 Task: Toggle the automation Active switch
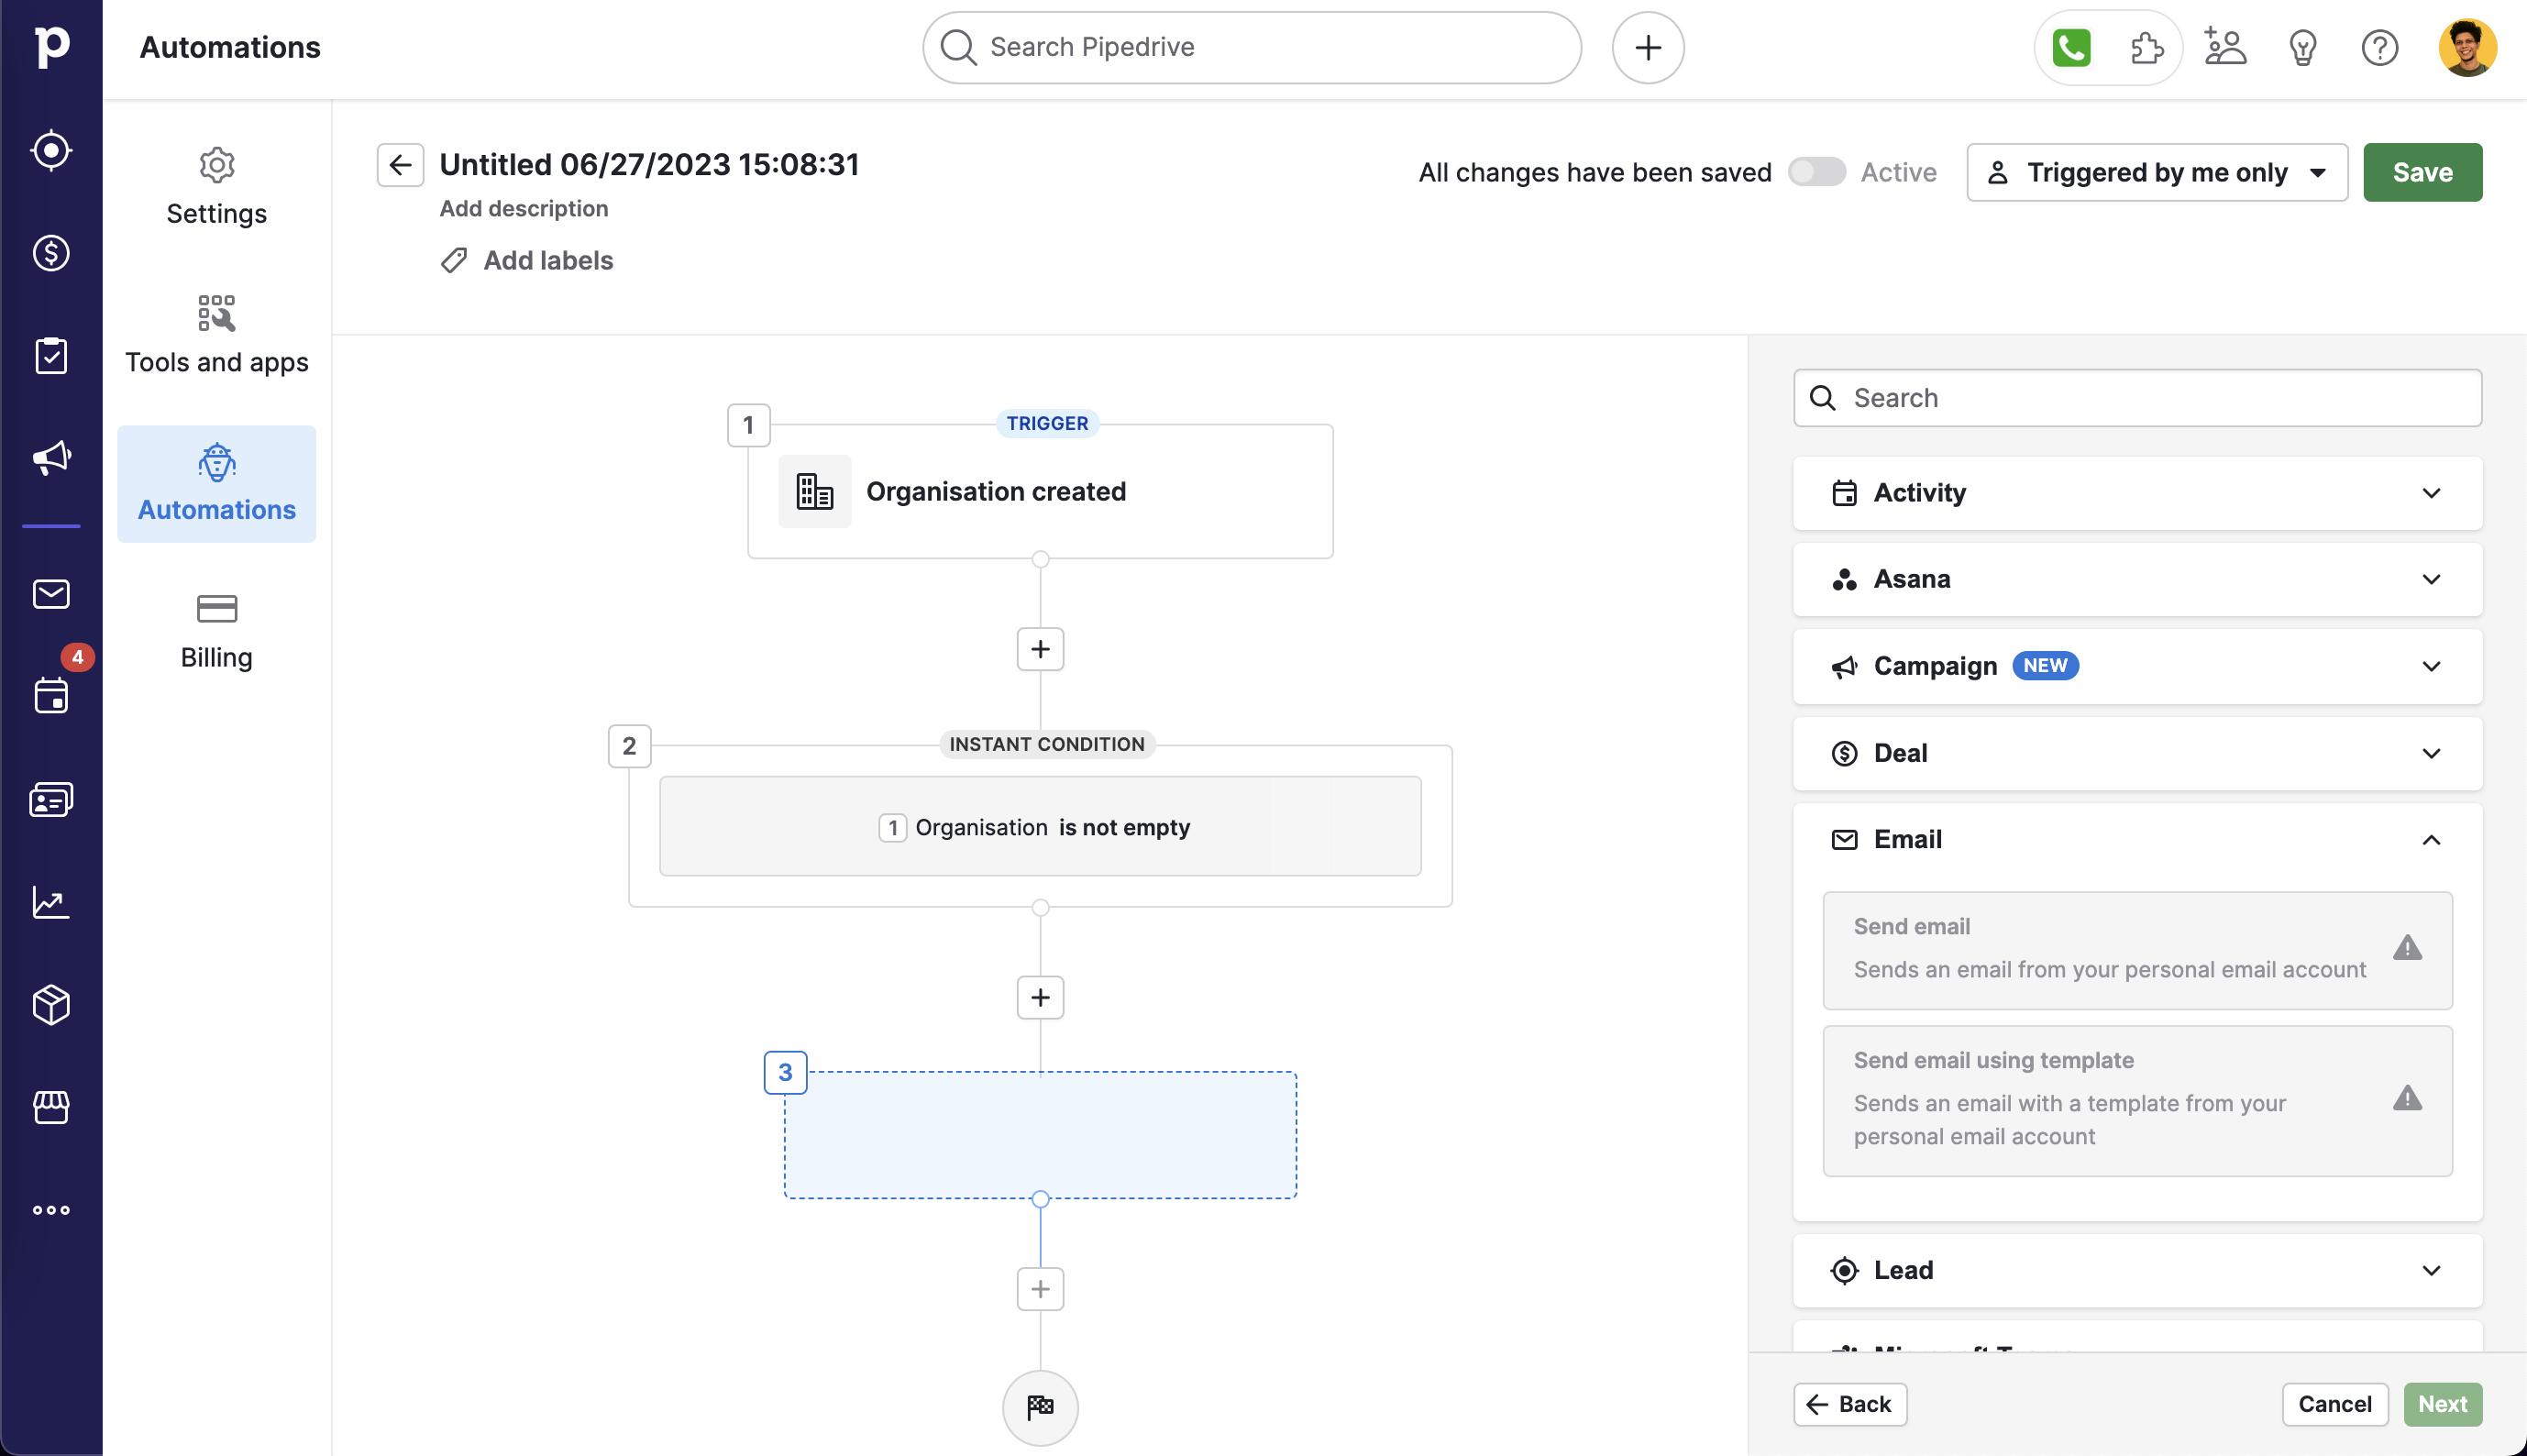1816,172
